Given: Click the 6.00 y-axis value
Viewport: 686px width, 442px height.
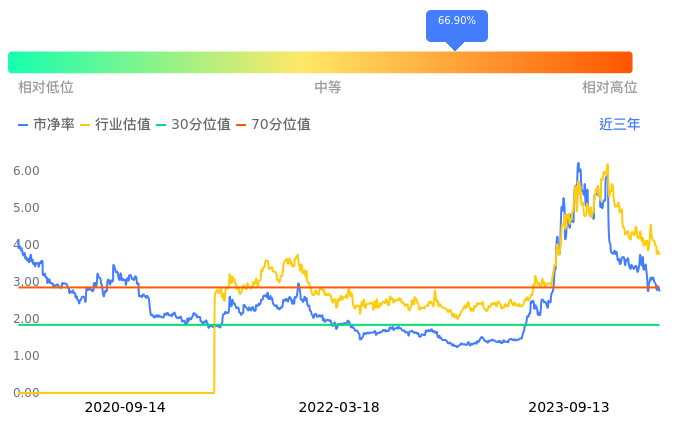Looking at the screenshot, I should point(26,171).
